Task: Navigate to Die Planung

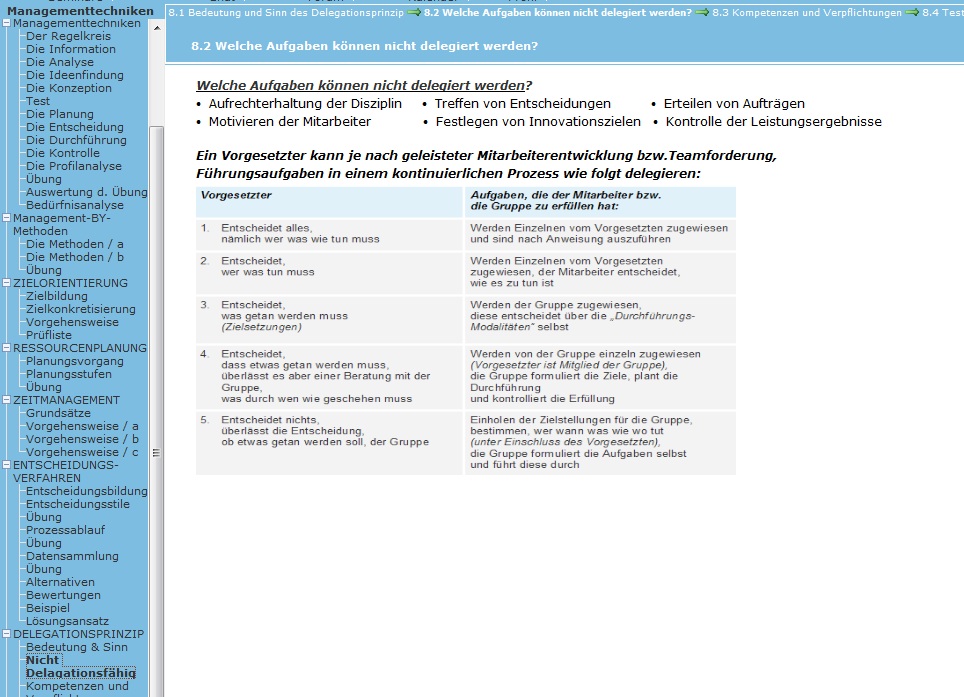Action: pos(60,114)
